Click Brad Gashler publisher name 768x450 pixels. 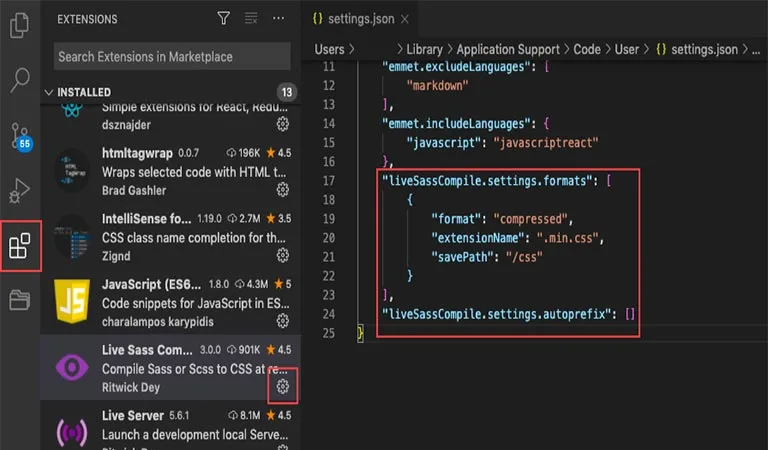tap(134, 190)
